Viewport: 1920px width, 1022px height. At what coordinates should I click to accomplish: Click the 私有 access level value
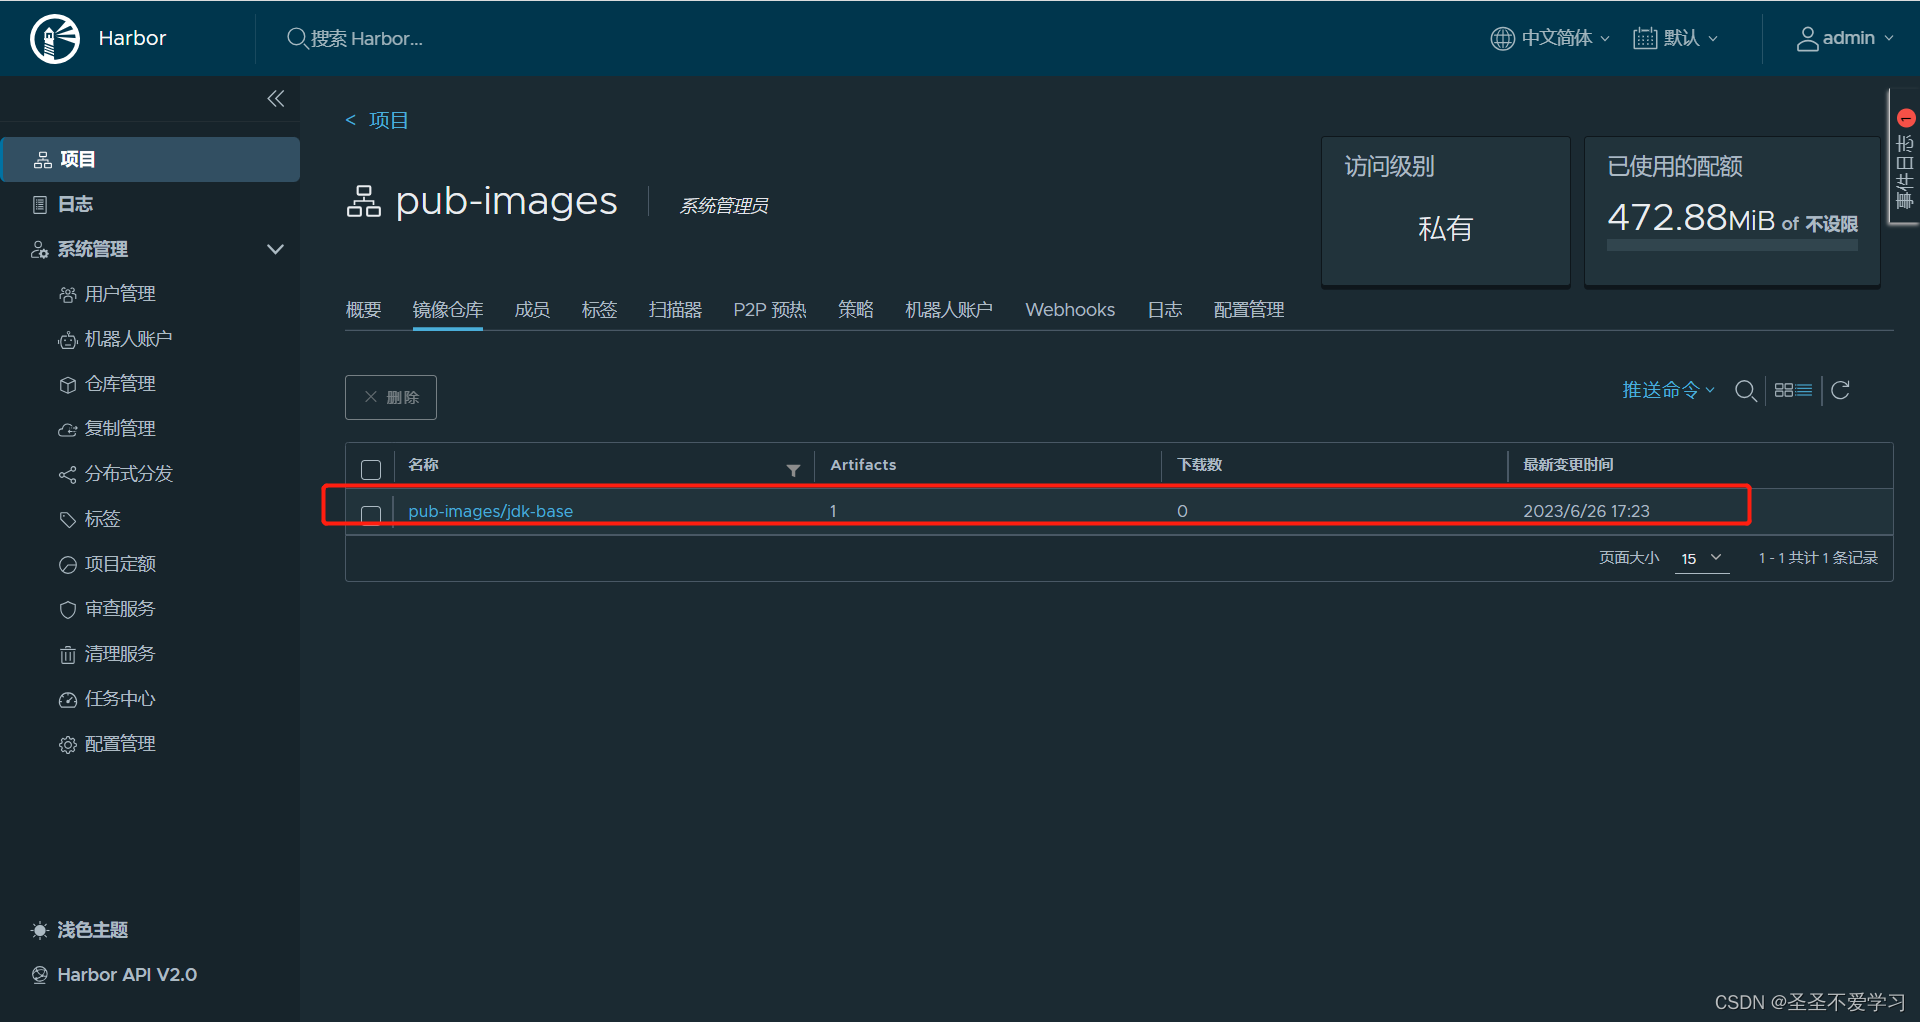pyautogui.click(x=1445, y=228)
